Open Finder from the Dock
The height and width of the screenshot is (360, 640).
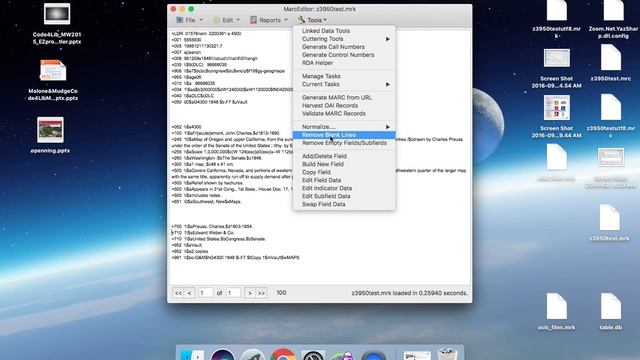192,355
